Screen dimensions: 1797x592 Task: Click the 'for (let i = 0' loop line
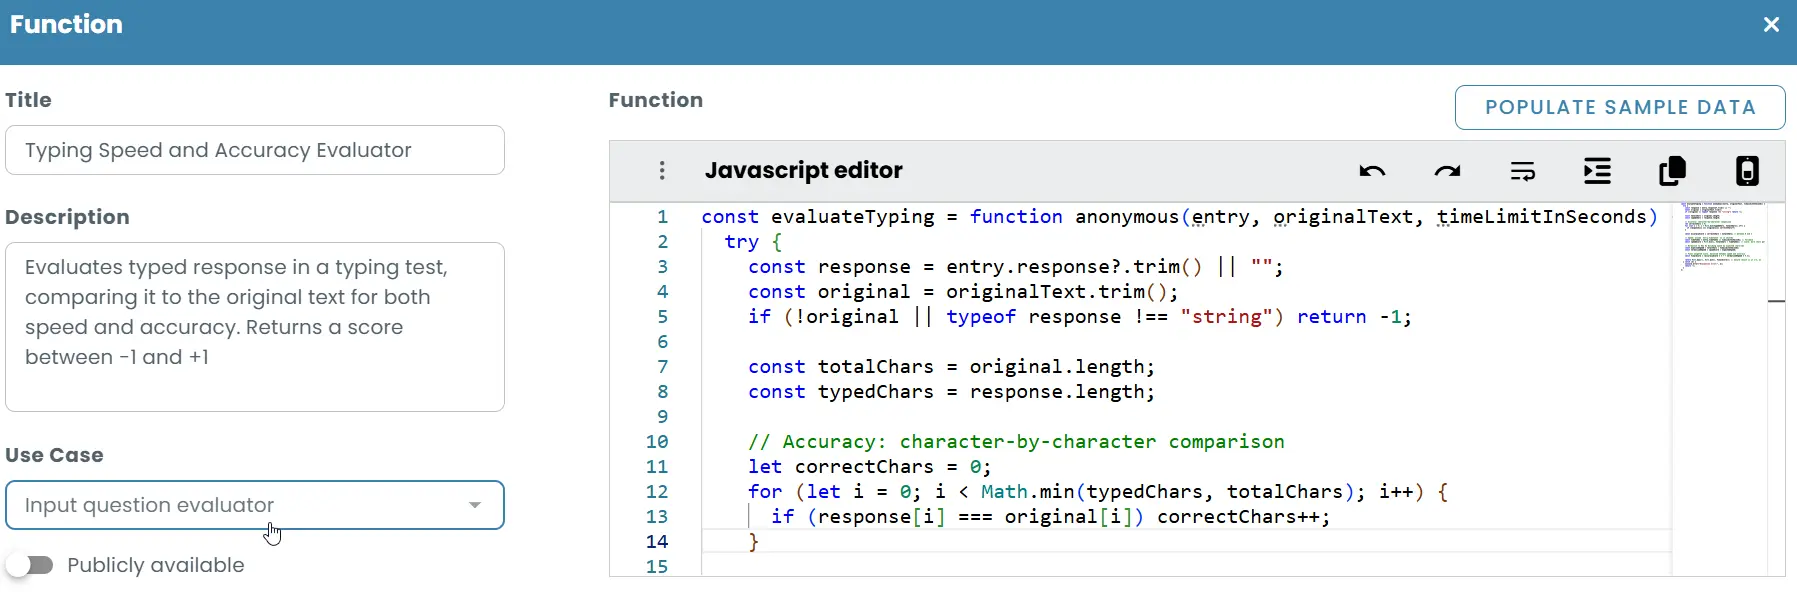click(x=1097, y=491)
